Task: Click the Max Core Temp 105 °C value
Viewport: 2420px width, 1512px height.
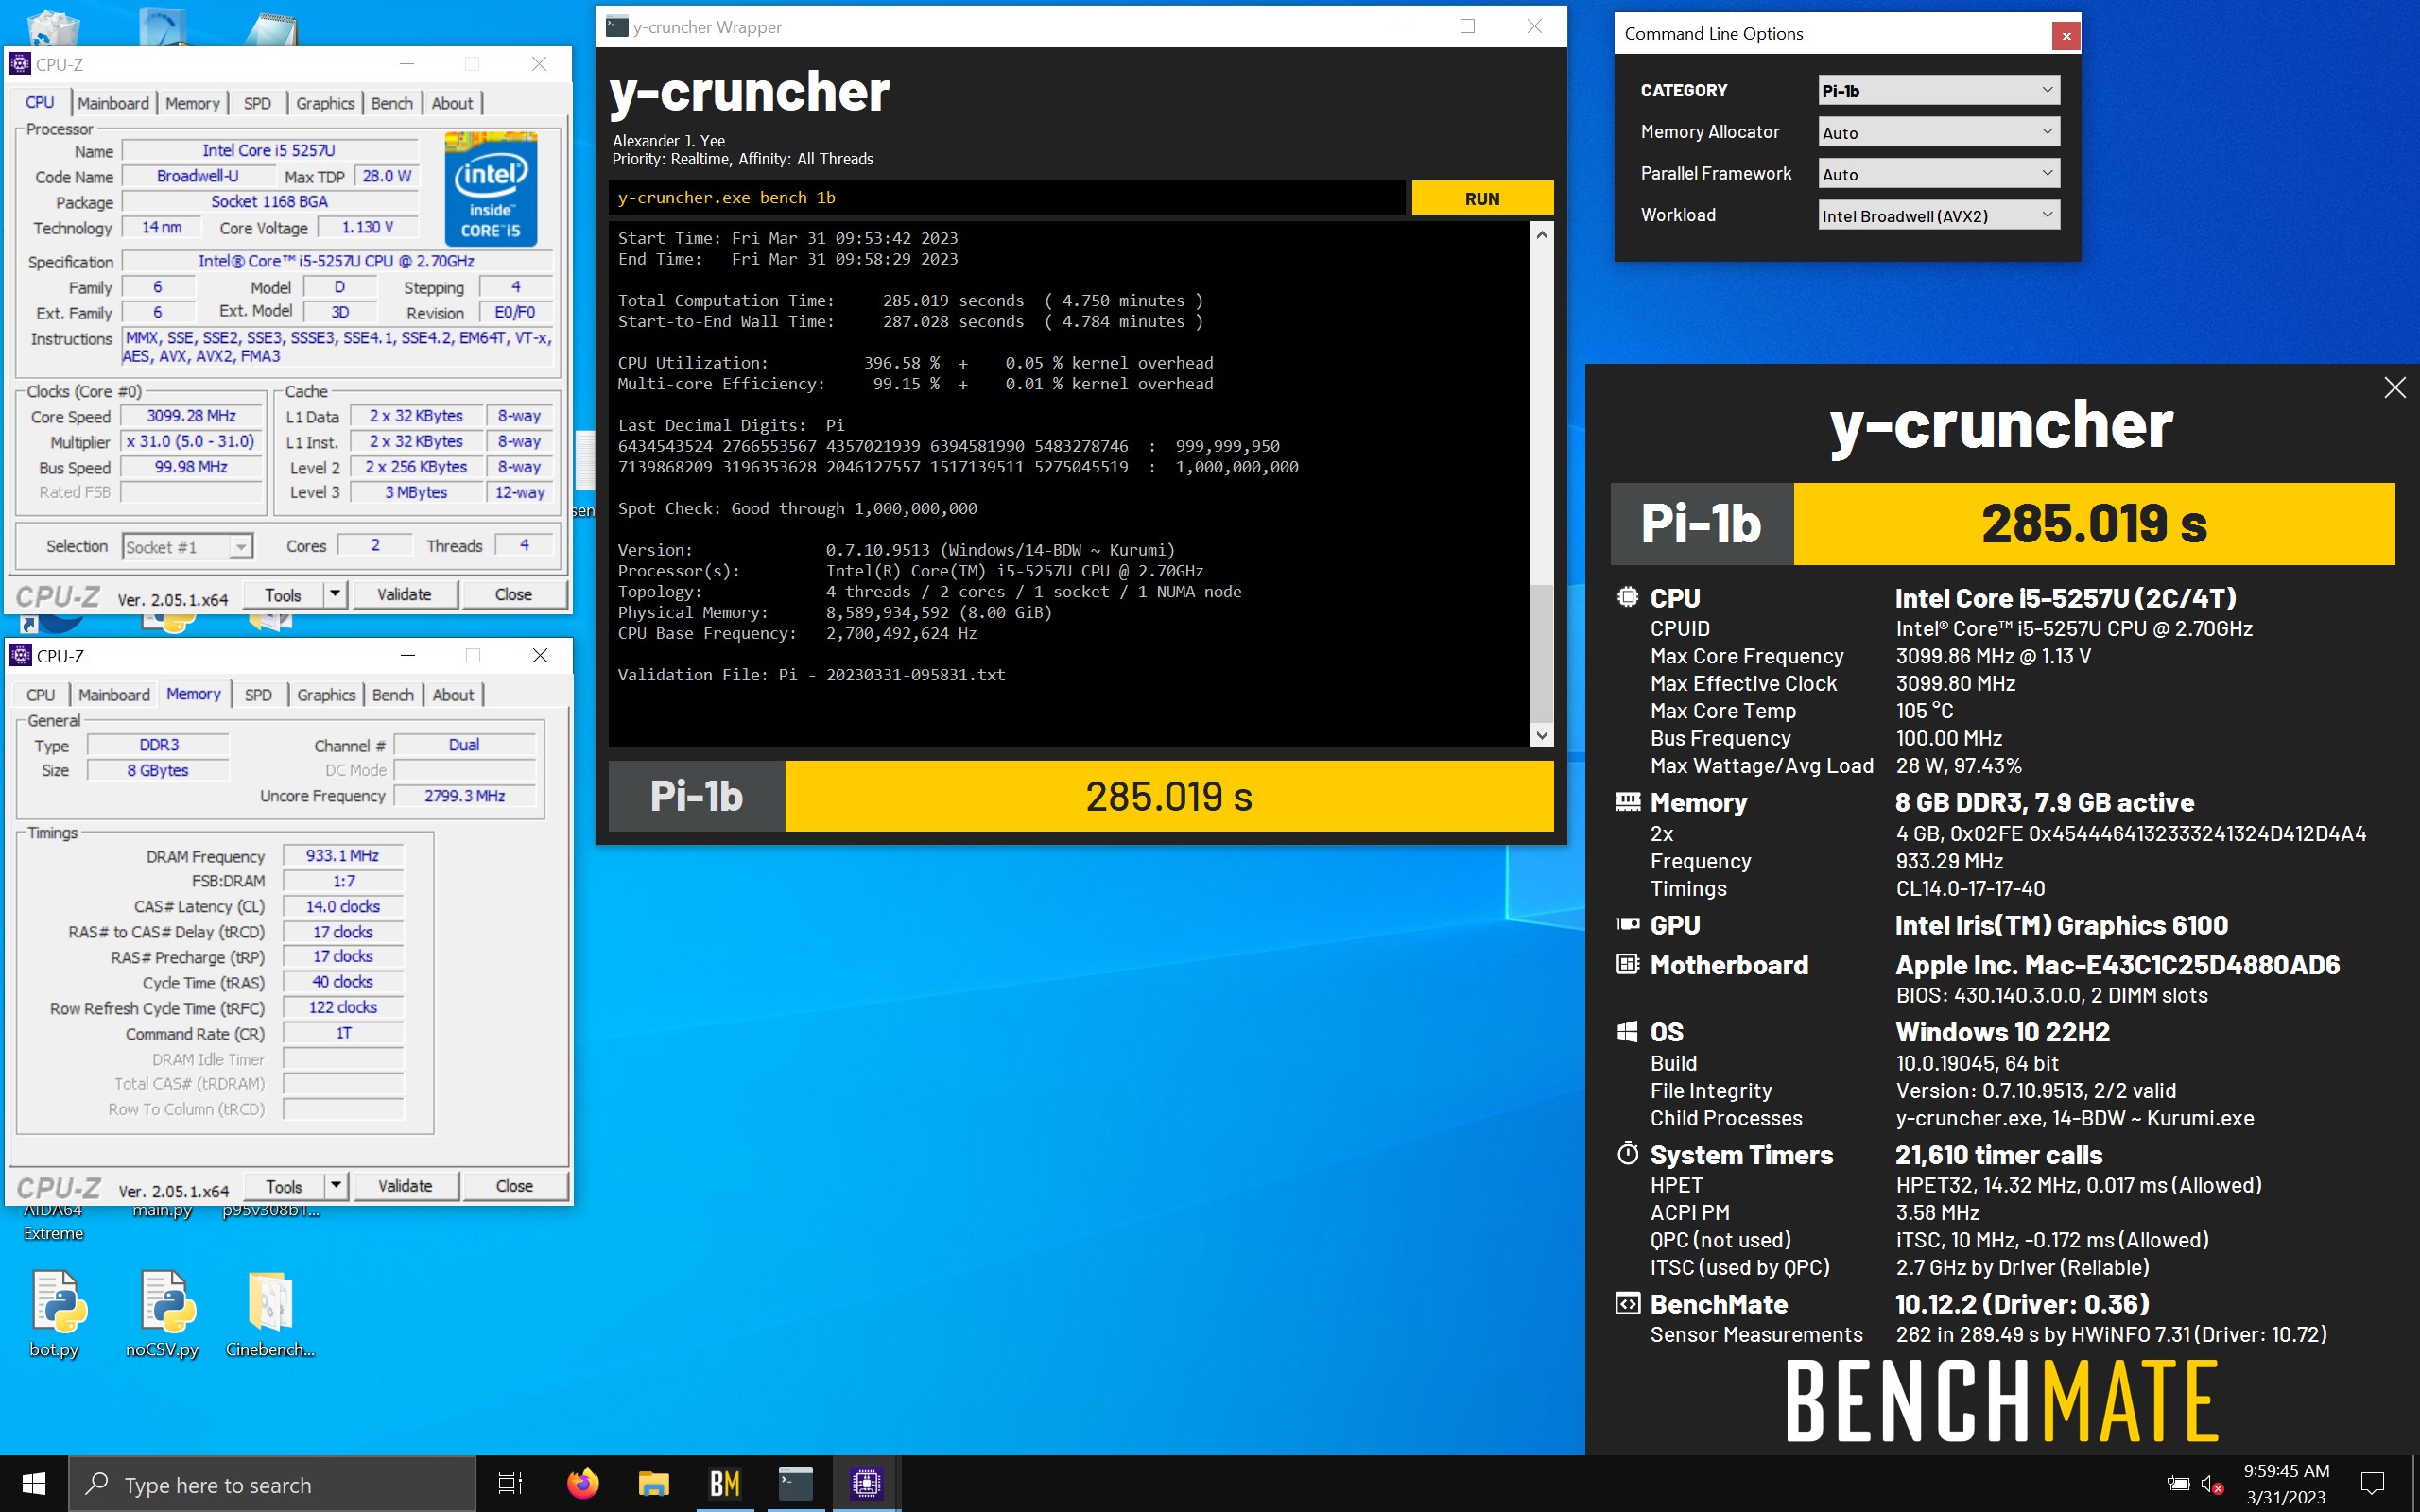Action: (1924, 711)
